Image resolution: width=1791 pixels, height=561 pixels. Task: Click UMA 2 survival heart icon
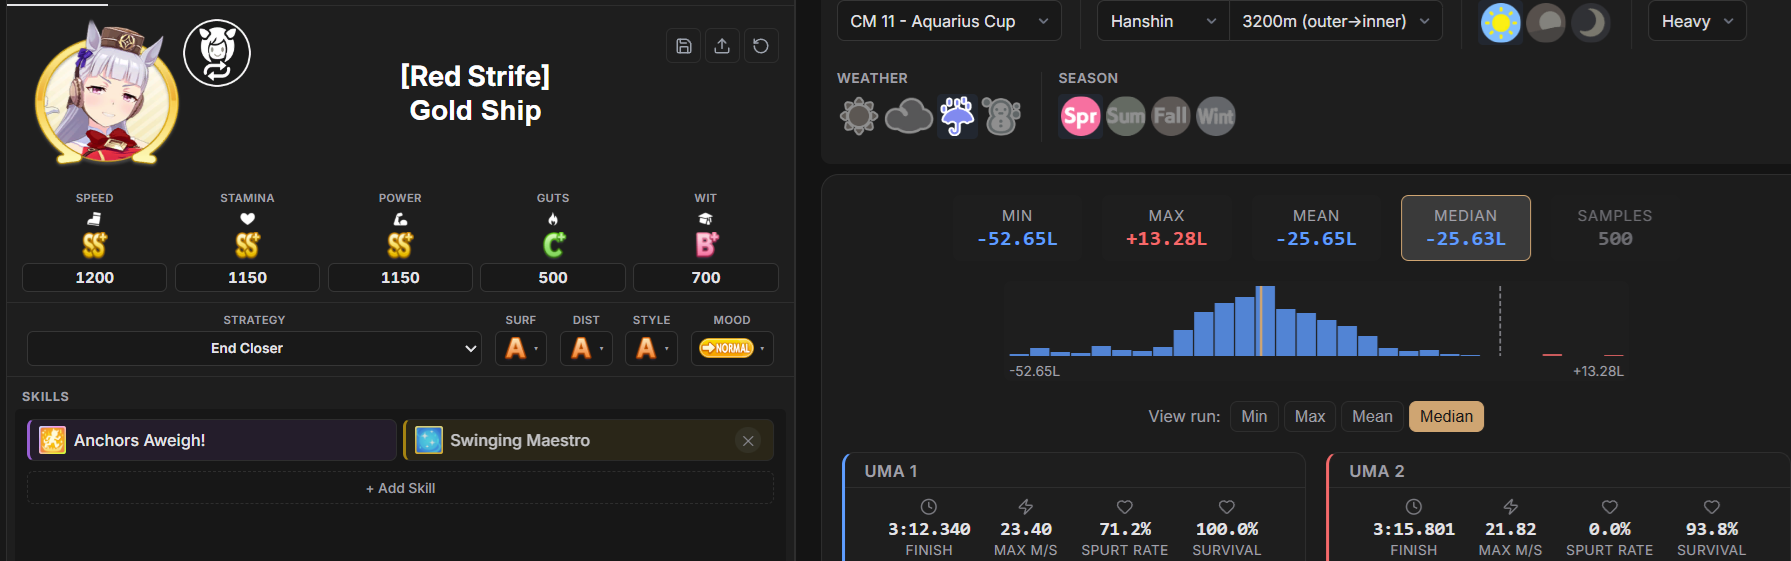(1712, 507)
